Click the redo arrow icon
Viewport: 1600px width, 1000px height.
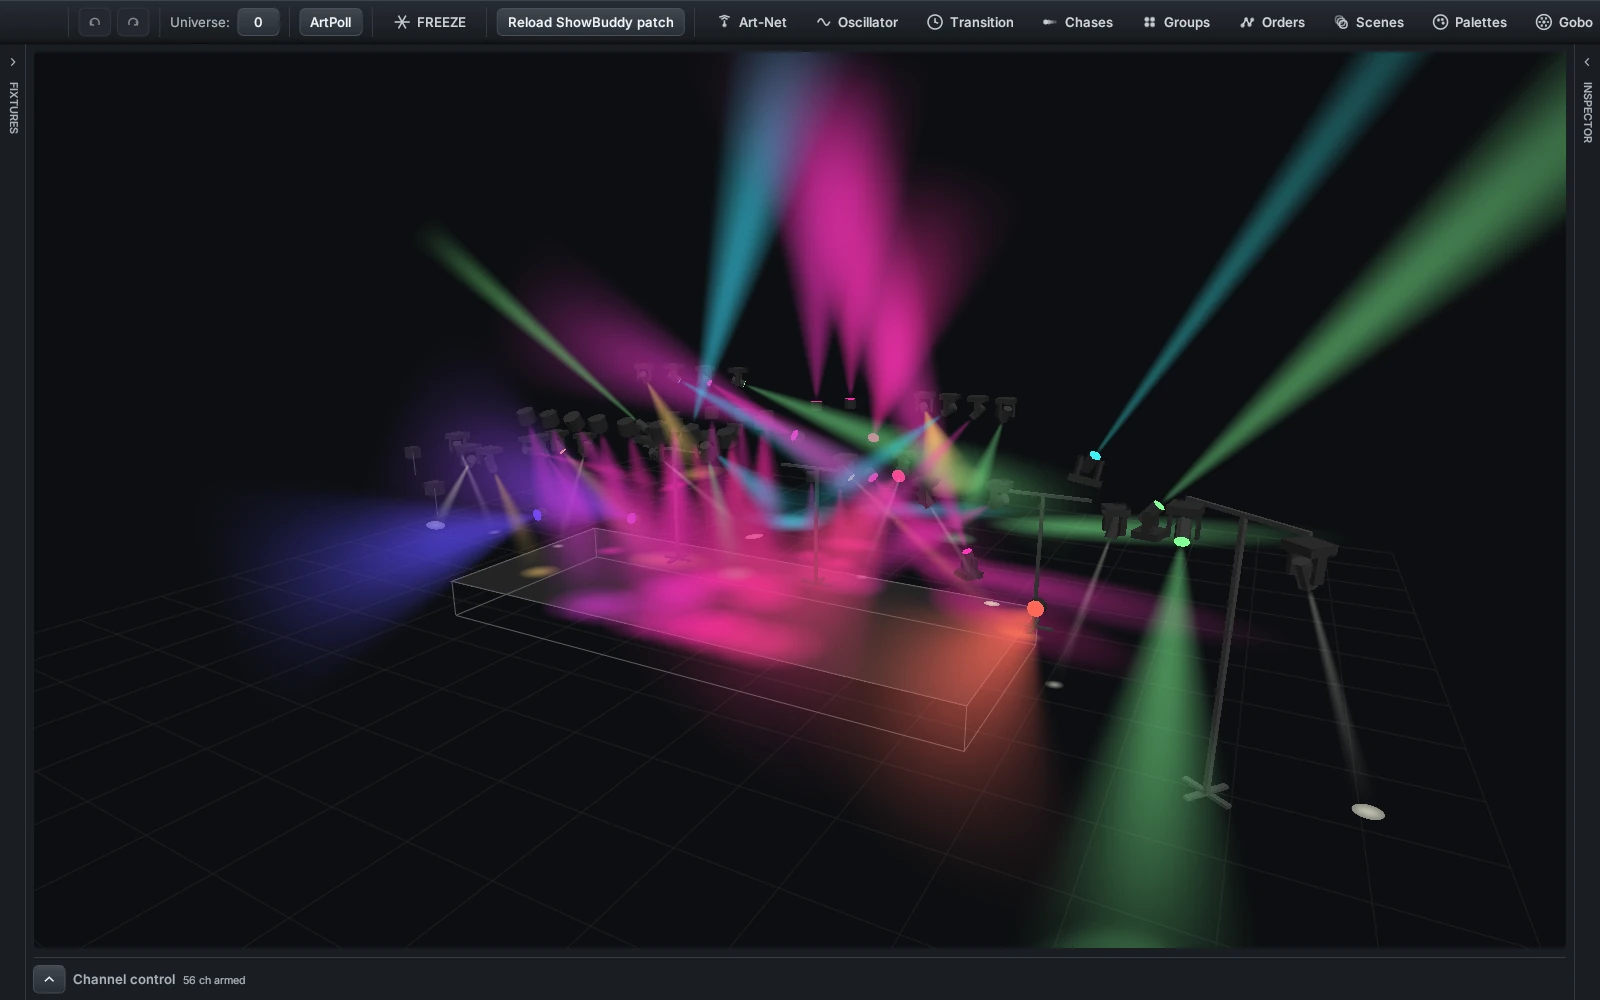[133, 22]
